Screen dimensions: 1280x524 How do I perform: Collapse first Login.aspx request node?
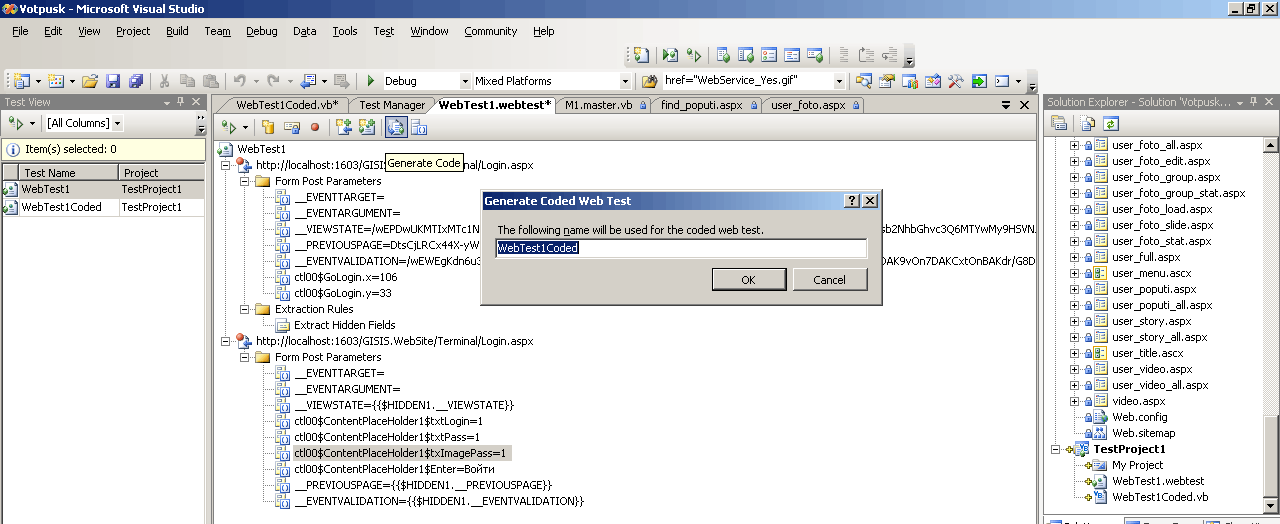[225, 166]
